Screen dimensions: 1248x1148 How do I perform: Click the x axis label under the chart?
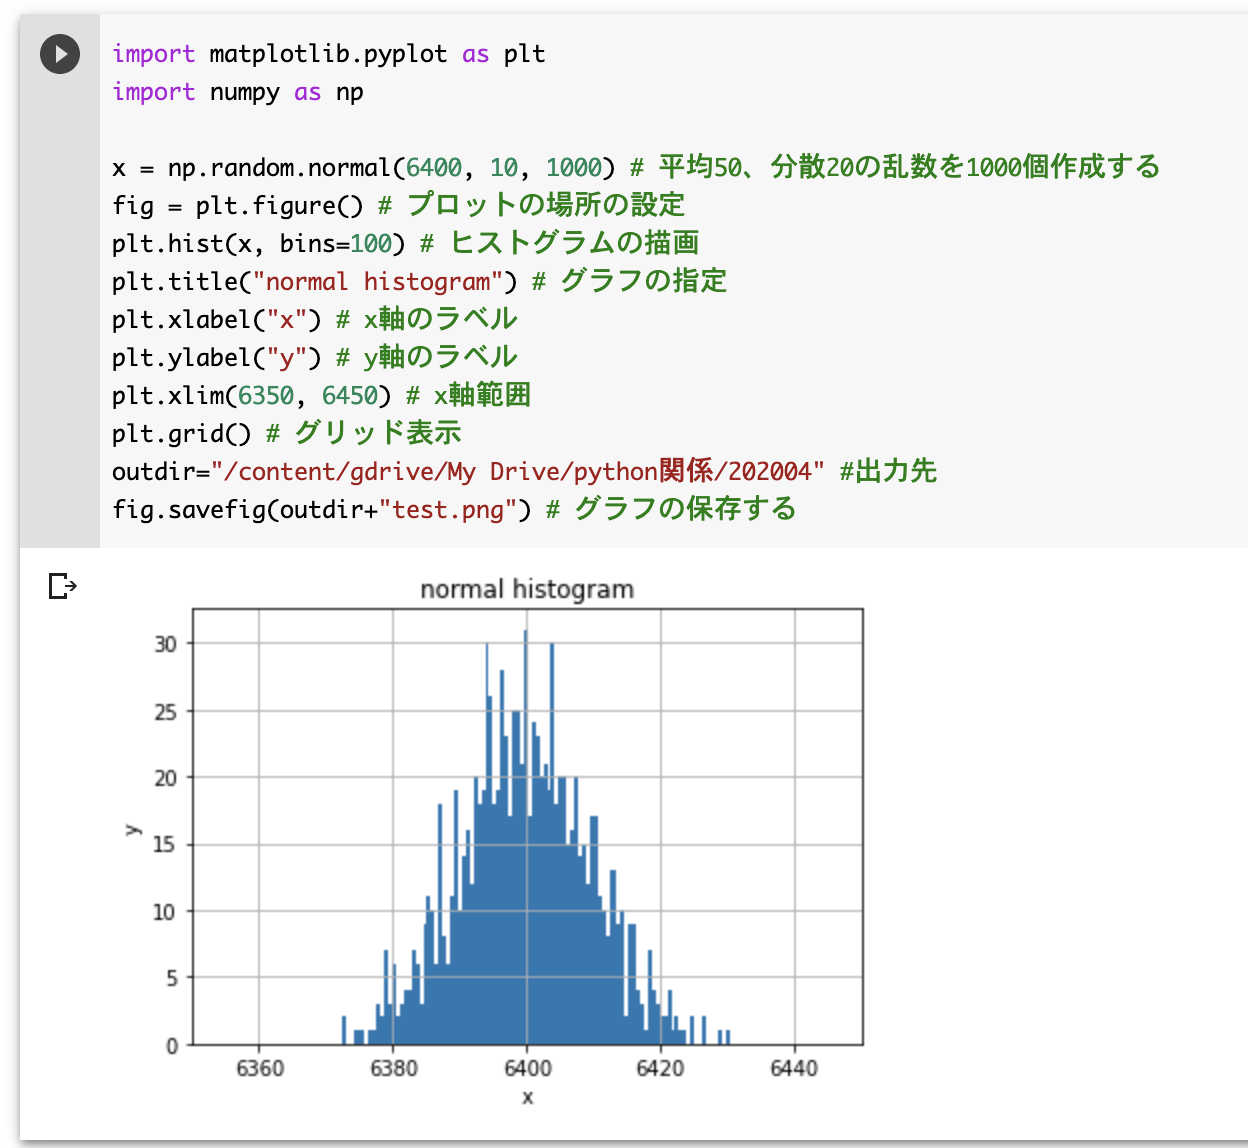point(529,1096)
